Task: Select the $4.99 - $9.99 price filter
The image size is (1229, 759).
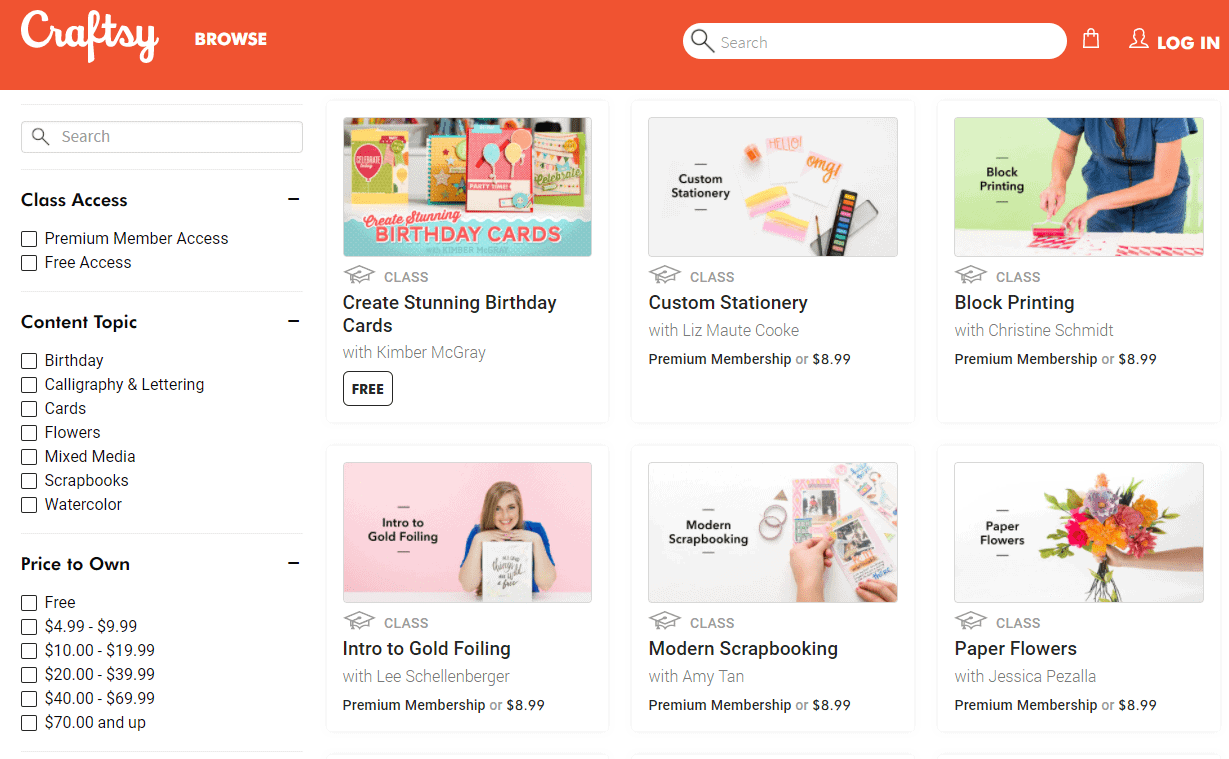Action: (x=28, y=626)
